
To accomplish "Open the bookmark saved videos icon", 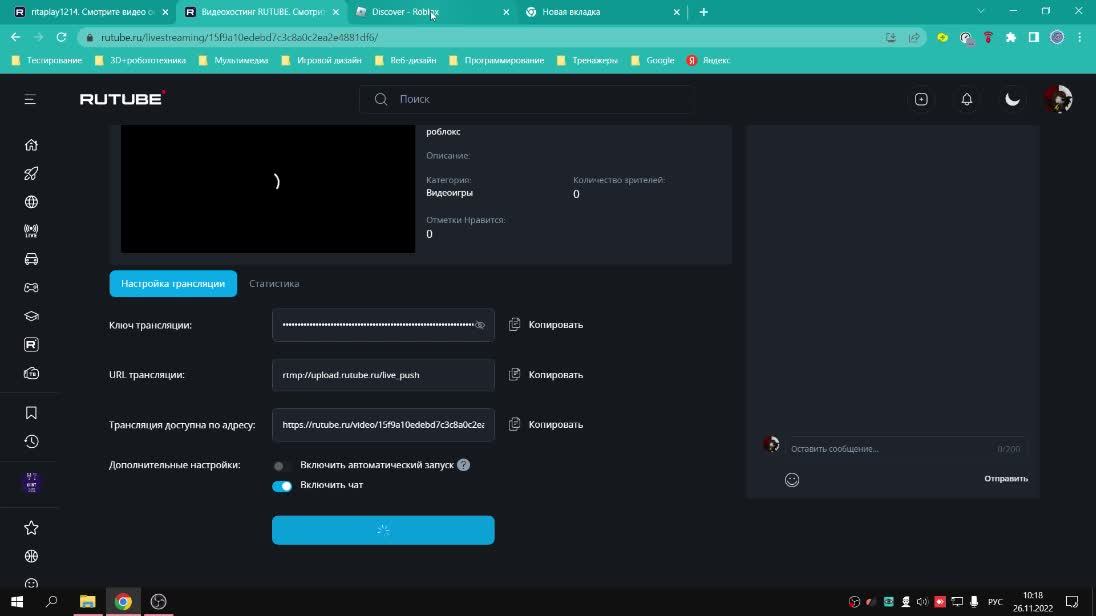I will pyautogui.click(x=31, y=413).
